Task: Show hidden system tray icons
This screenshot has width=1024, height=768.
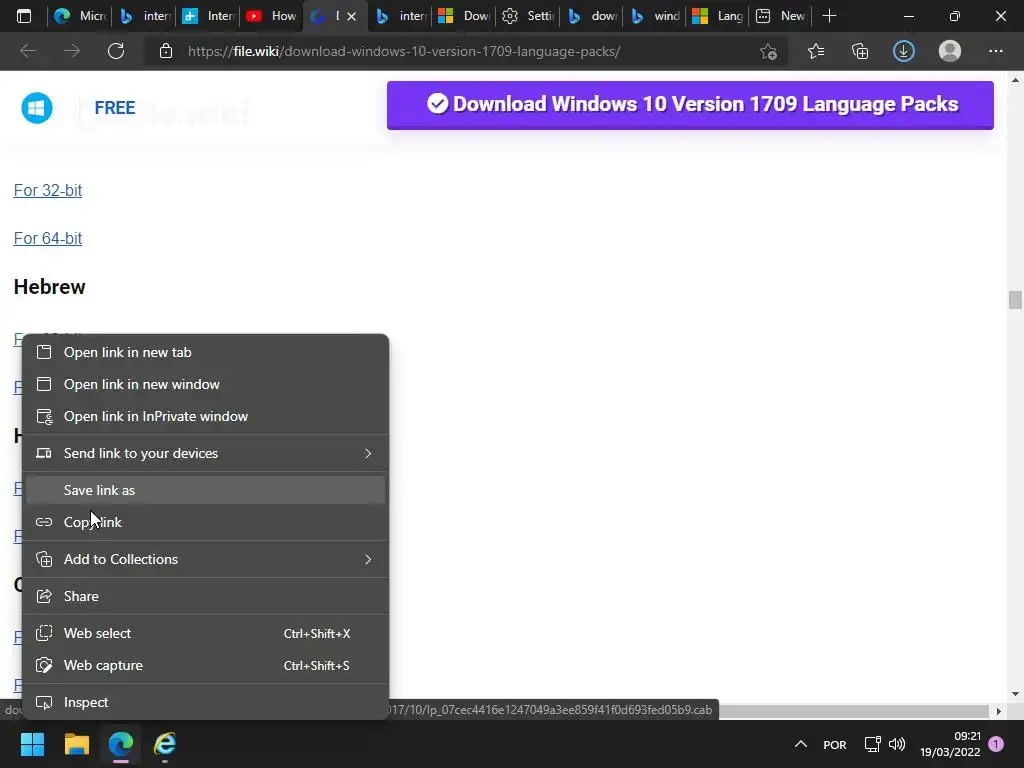Action: (801, 744)
